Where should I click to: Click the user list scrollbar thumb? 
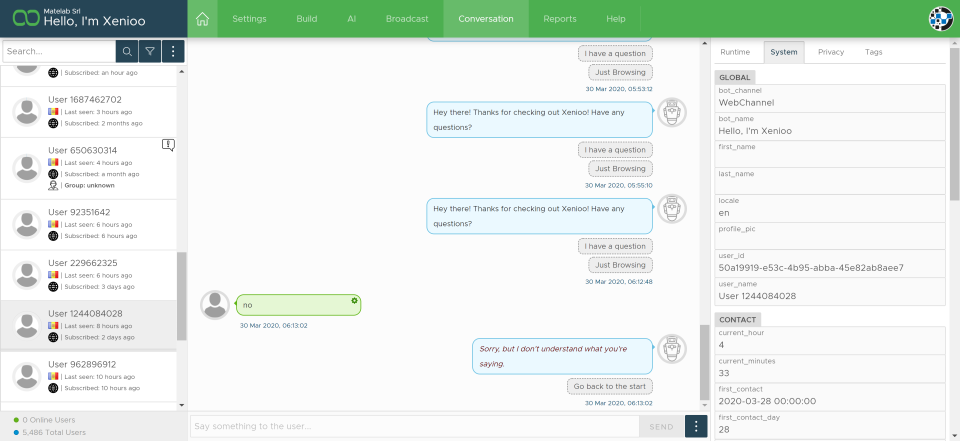tap(181, 296)
